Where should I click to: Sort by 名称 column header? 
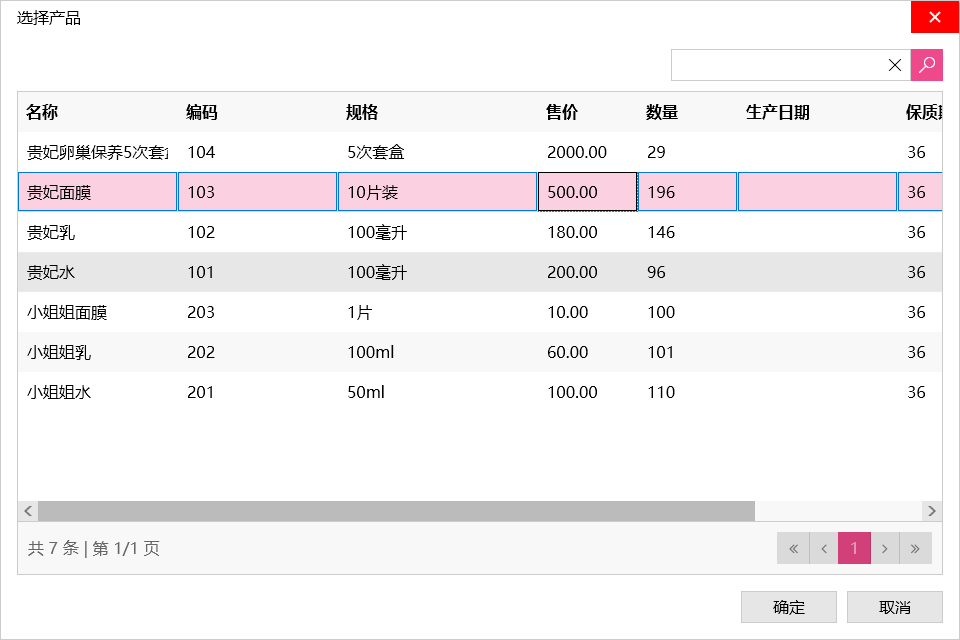pos(42,112)
